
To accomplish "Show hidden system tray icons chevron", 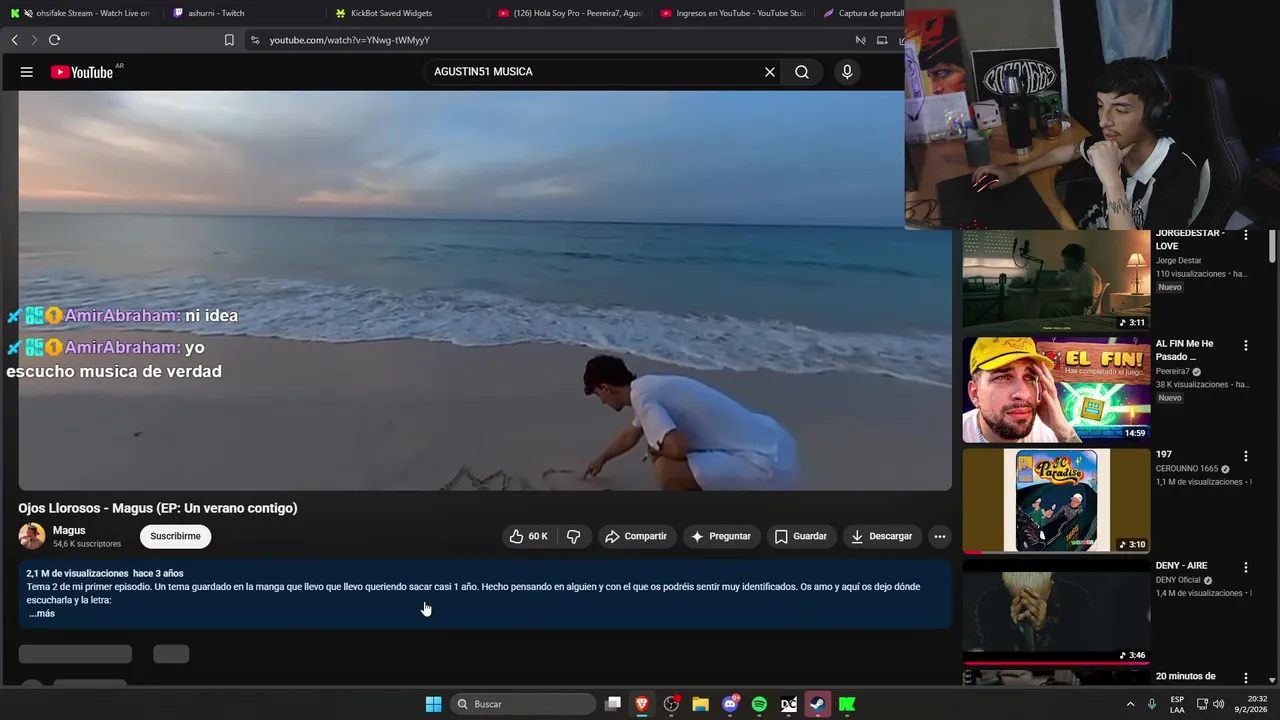I will pyautogui.click(x=1130, y=704).
